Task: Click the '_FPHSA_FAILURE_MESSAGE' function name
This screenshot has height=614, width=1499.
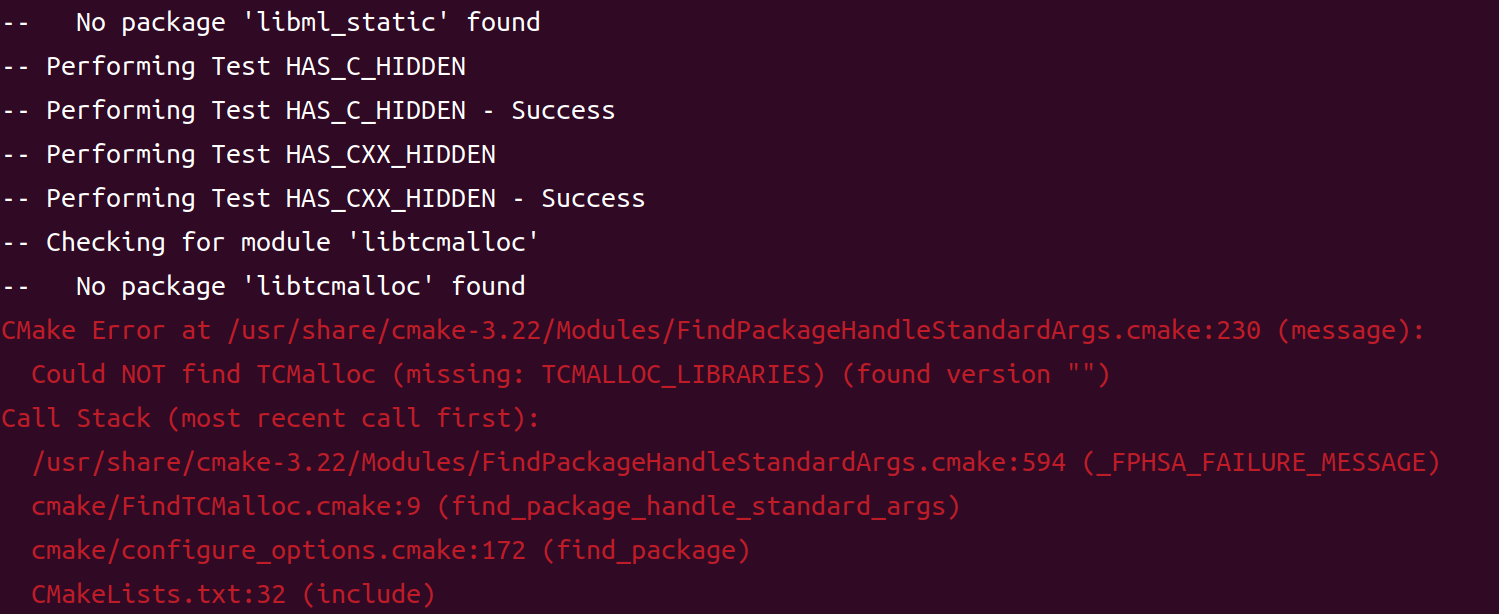Action: [x=1260, y=462]
